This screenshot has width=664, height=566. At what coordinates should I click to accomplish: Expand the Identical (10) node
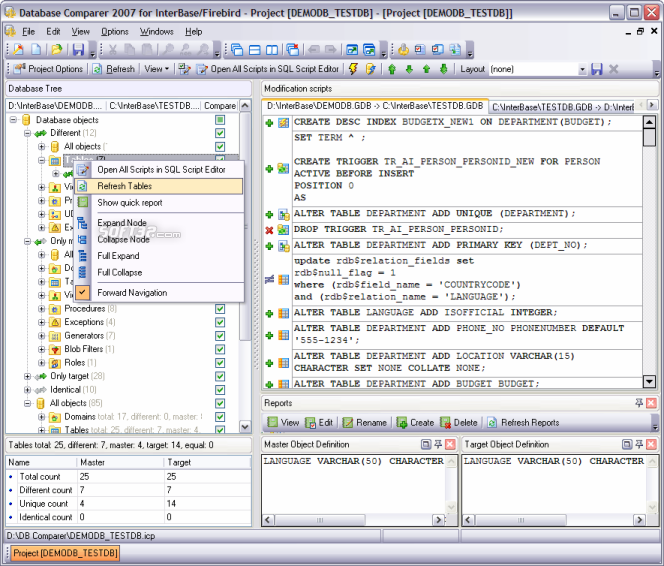28,390
